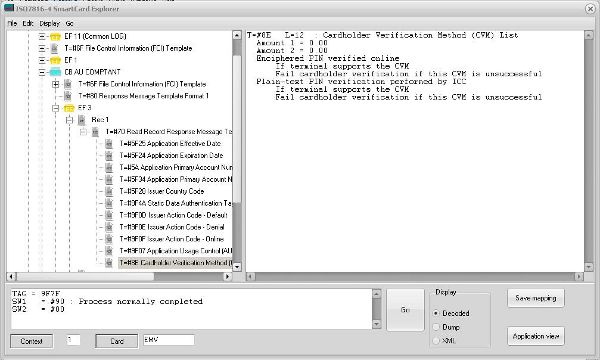Click the icon next to T=#5F25 Application Effective Date
600x360 pixels.
coord(109,144)
